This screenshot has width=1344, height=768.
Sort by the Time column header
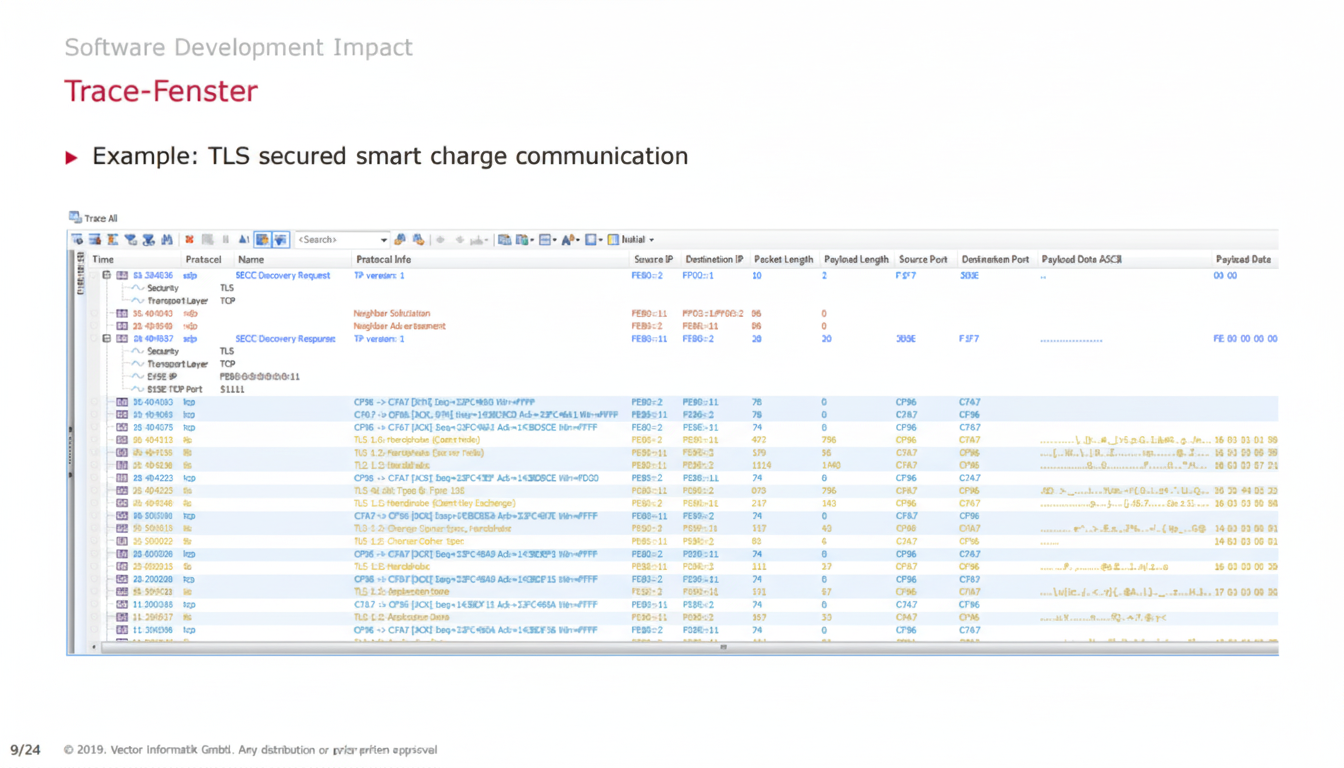coord(103,259)
